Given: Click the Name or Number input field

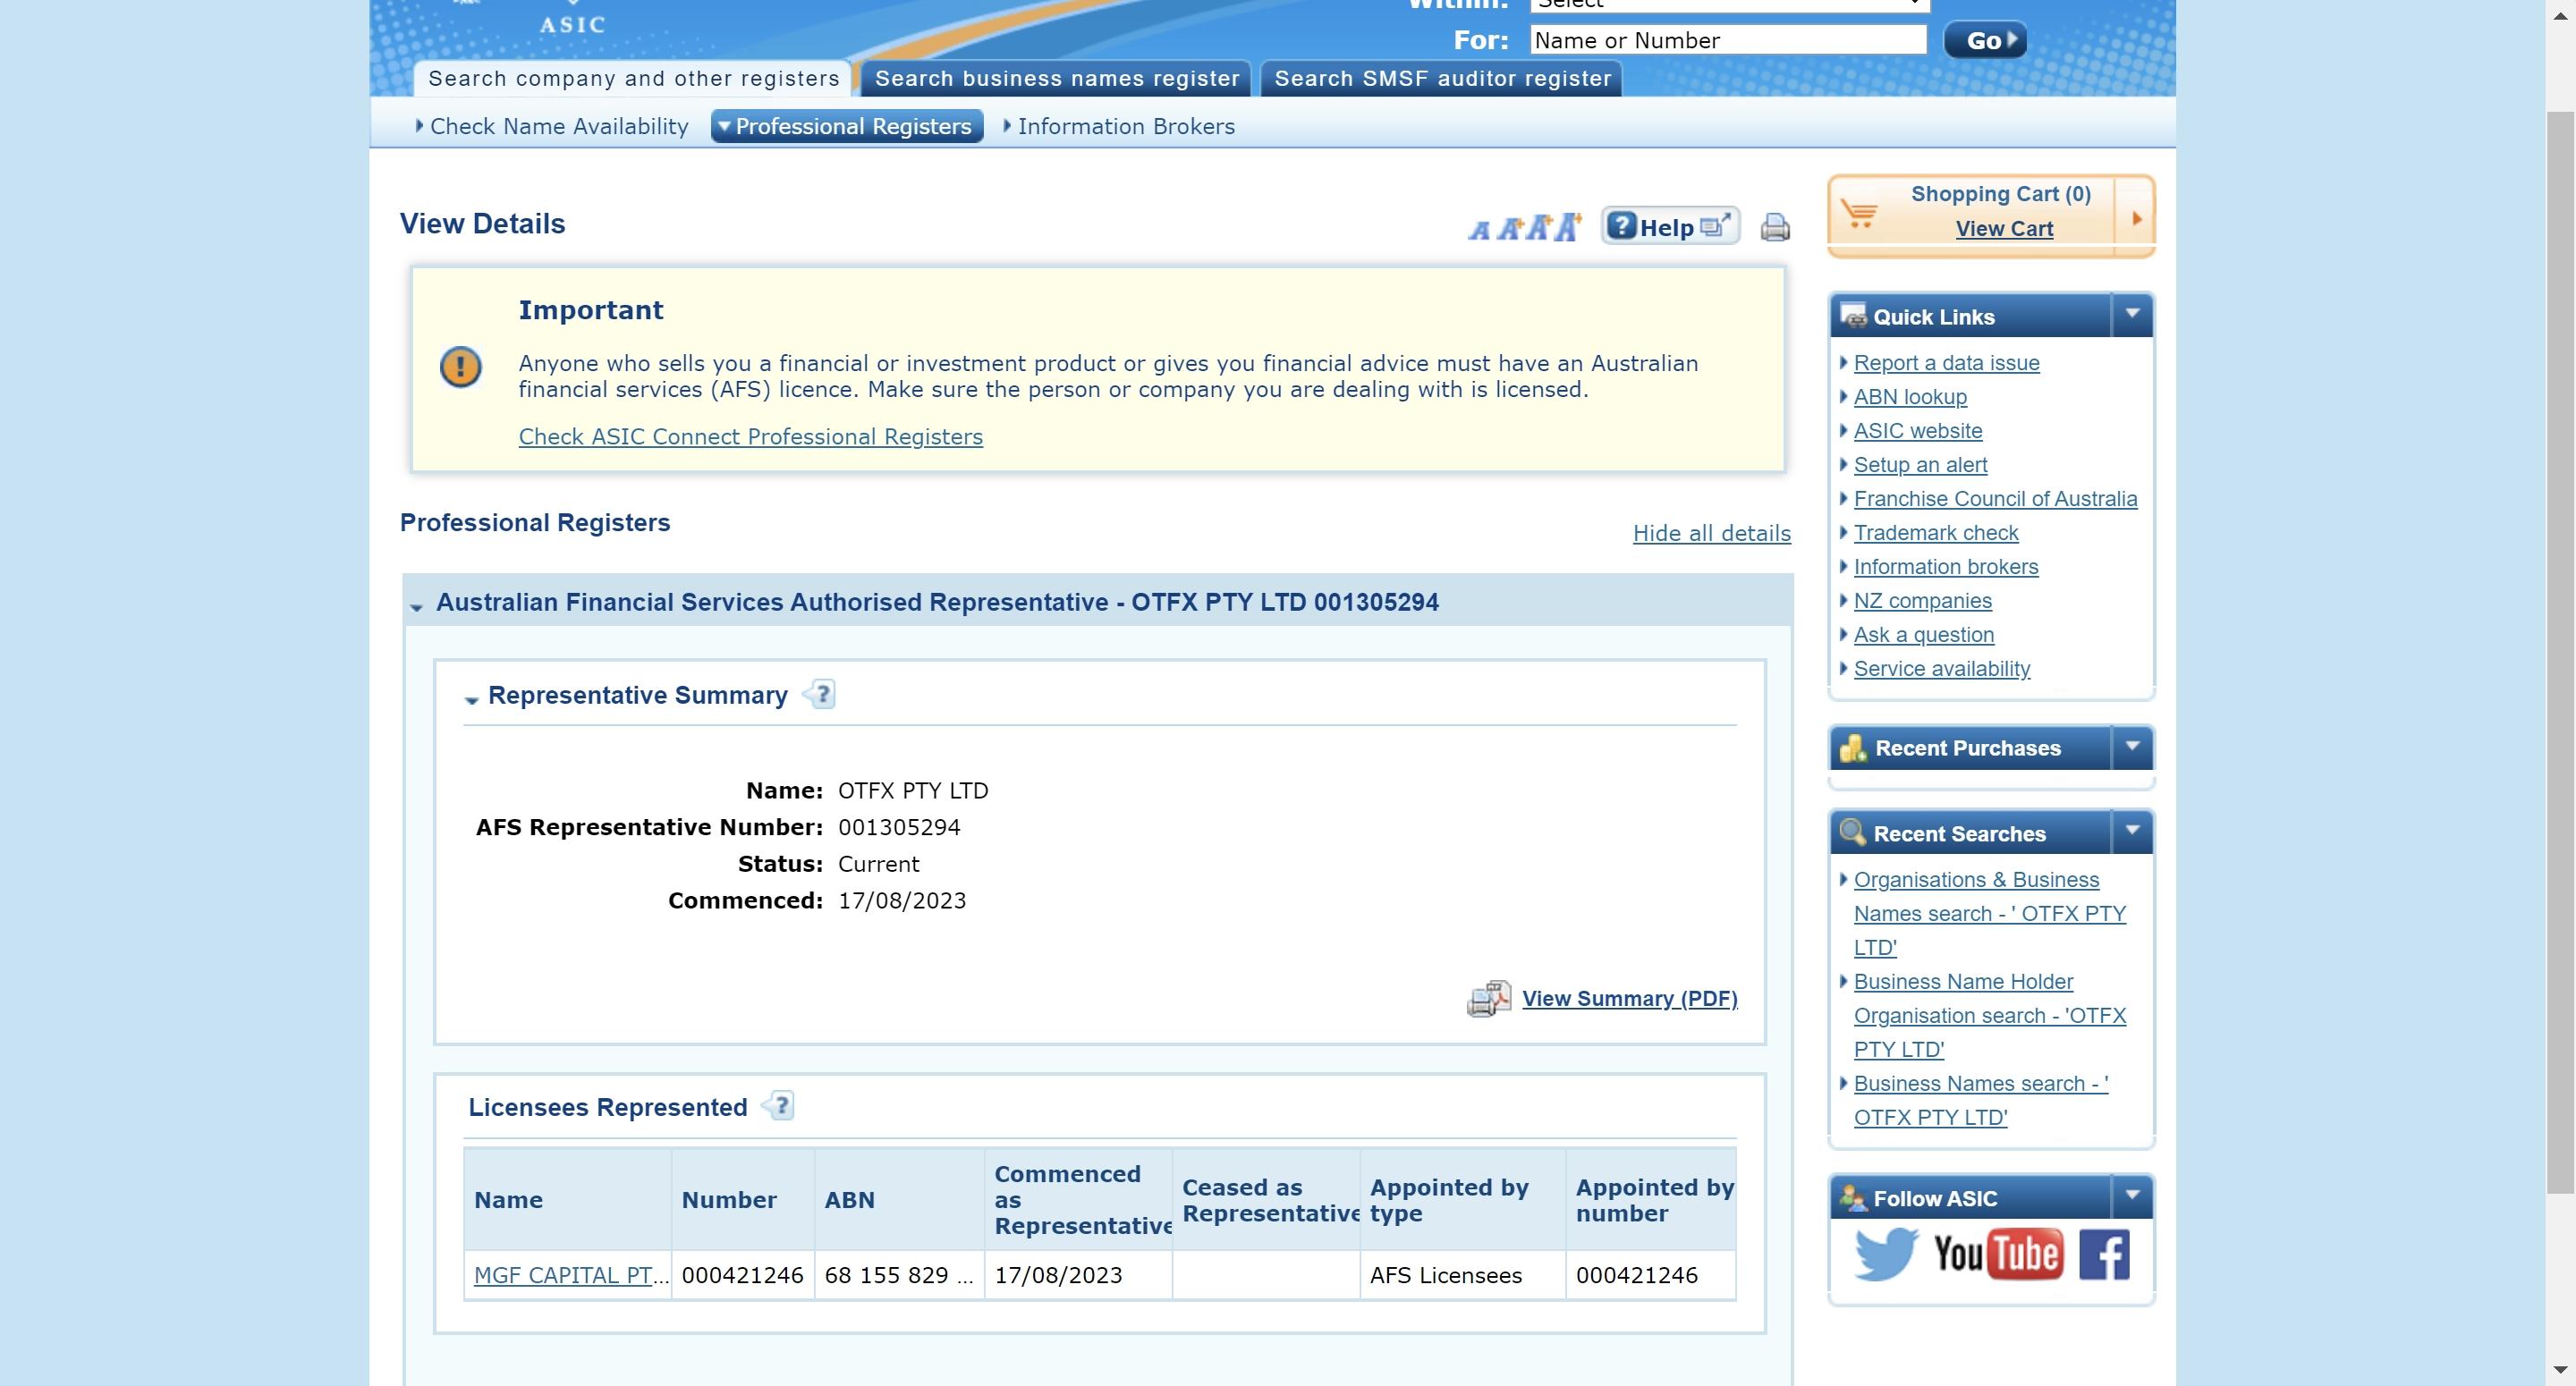Looking at the screenshot, I should [x=1723, y=38].
